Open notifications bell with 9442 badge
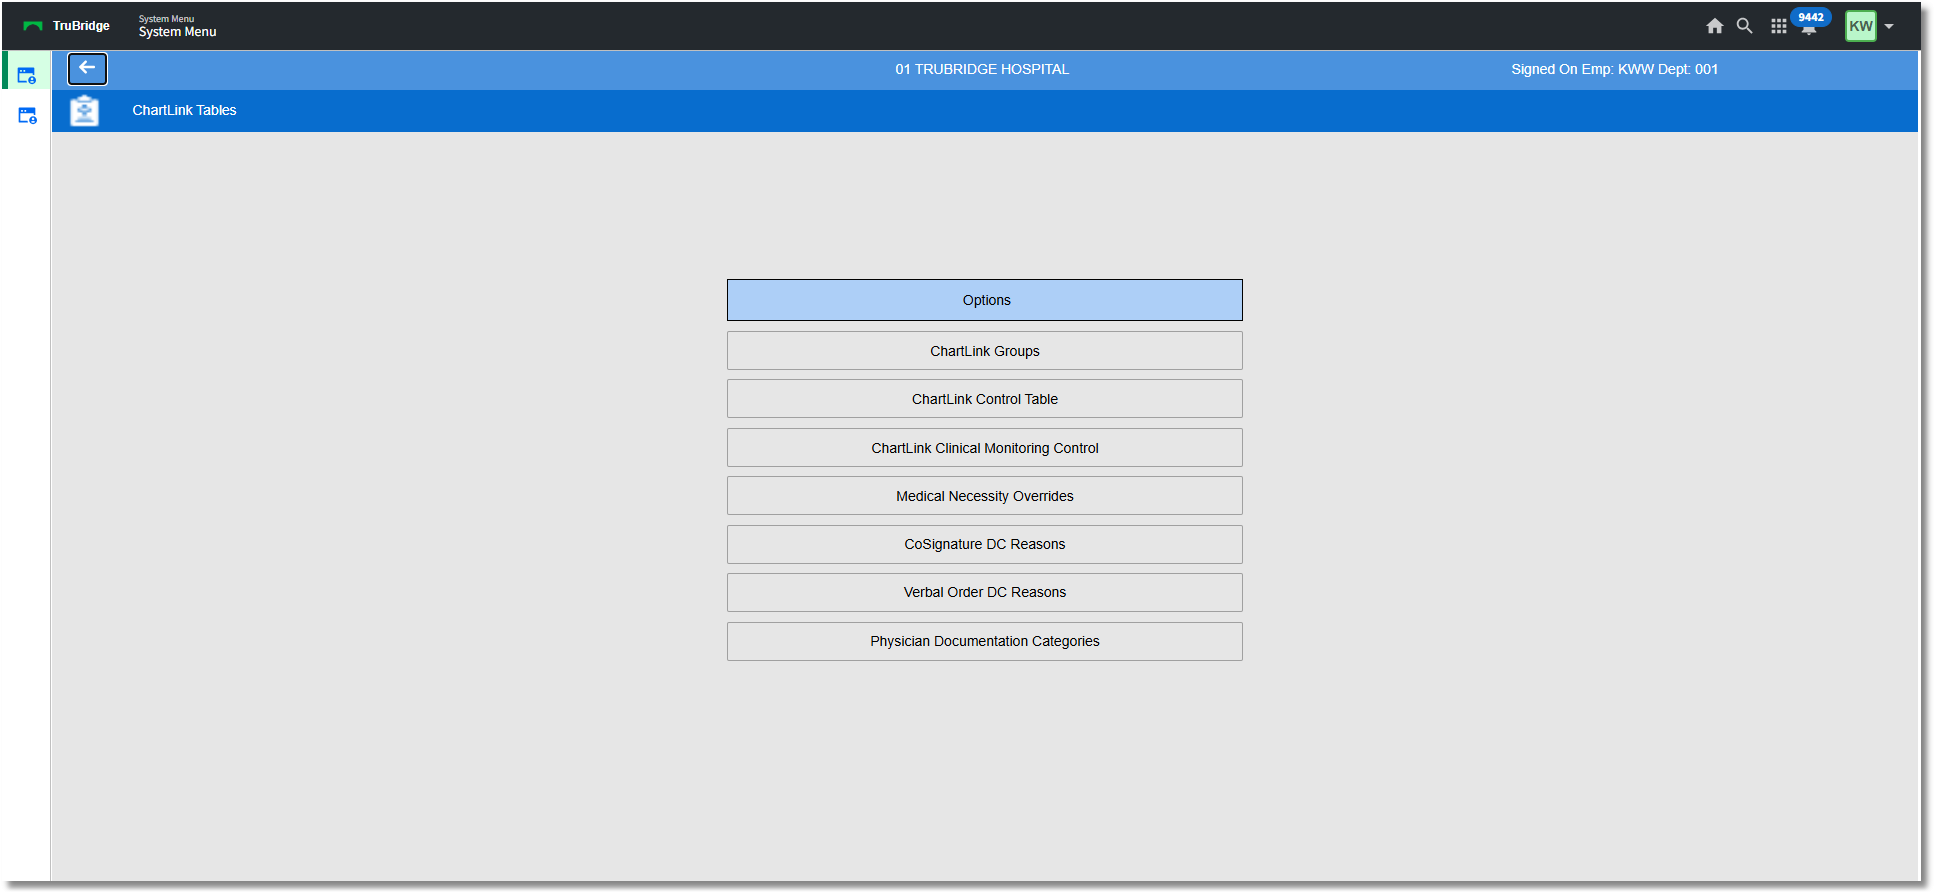This screenshot has width=1935, height=895. [1809, 22]
